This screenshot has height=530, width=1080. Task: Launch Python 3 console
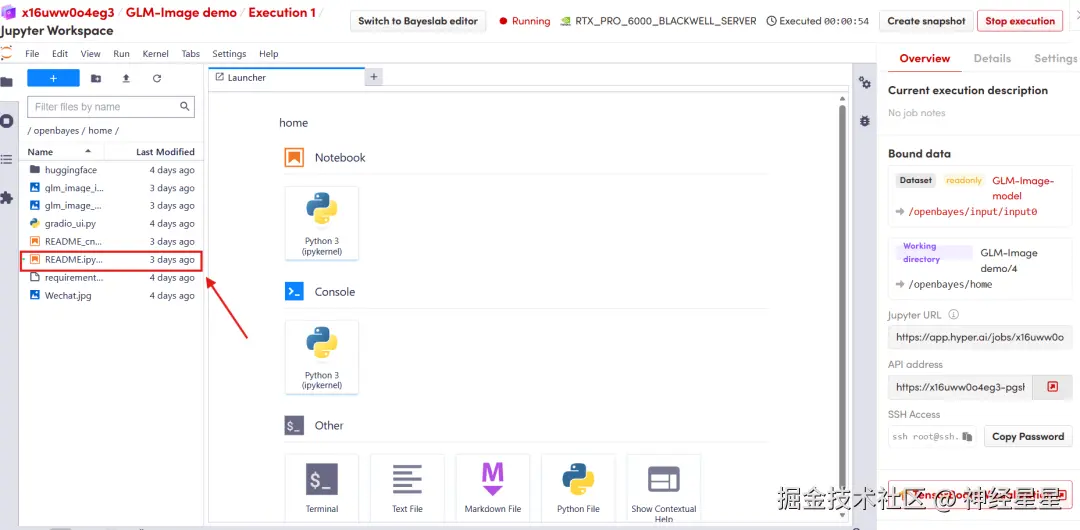pos(322,357)
